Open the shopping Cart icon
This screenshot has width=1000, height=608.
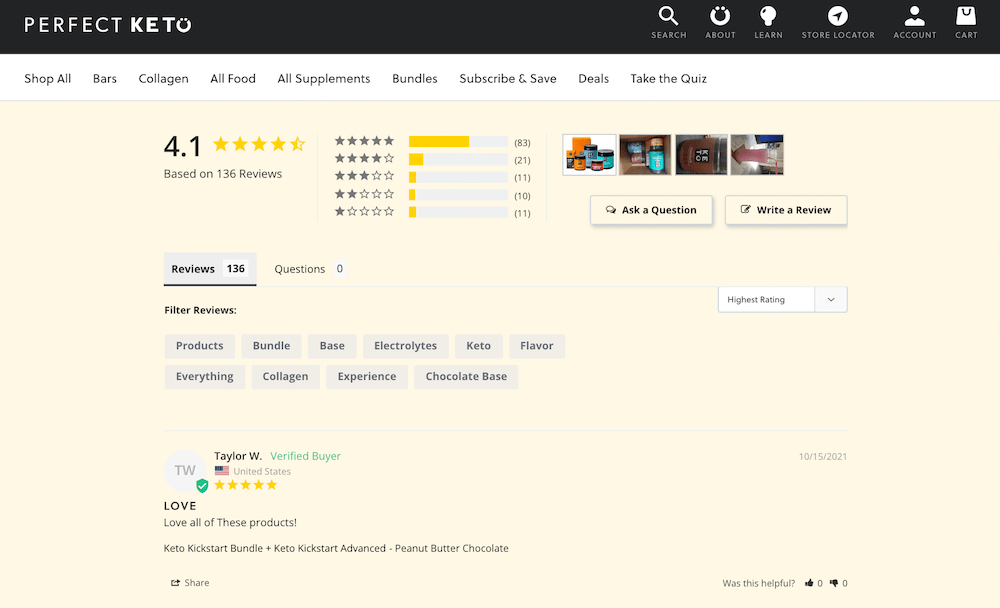(x=966, y=16)
